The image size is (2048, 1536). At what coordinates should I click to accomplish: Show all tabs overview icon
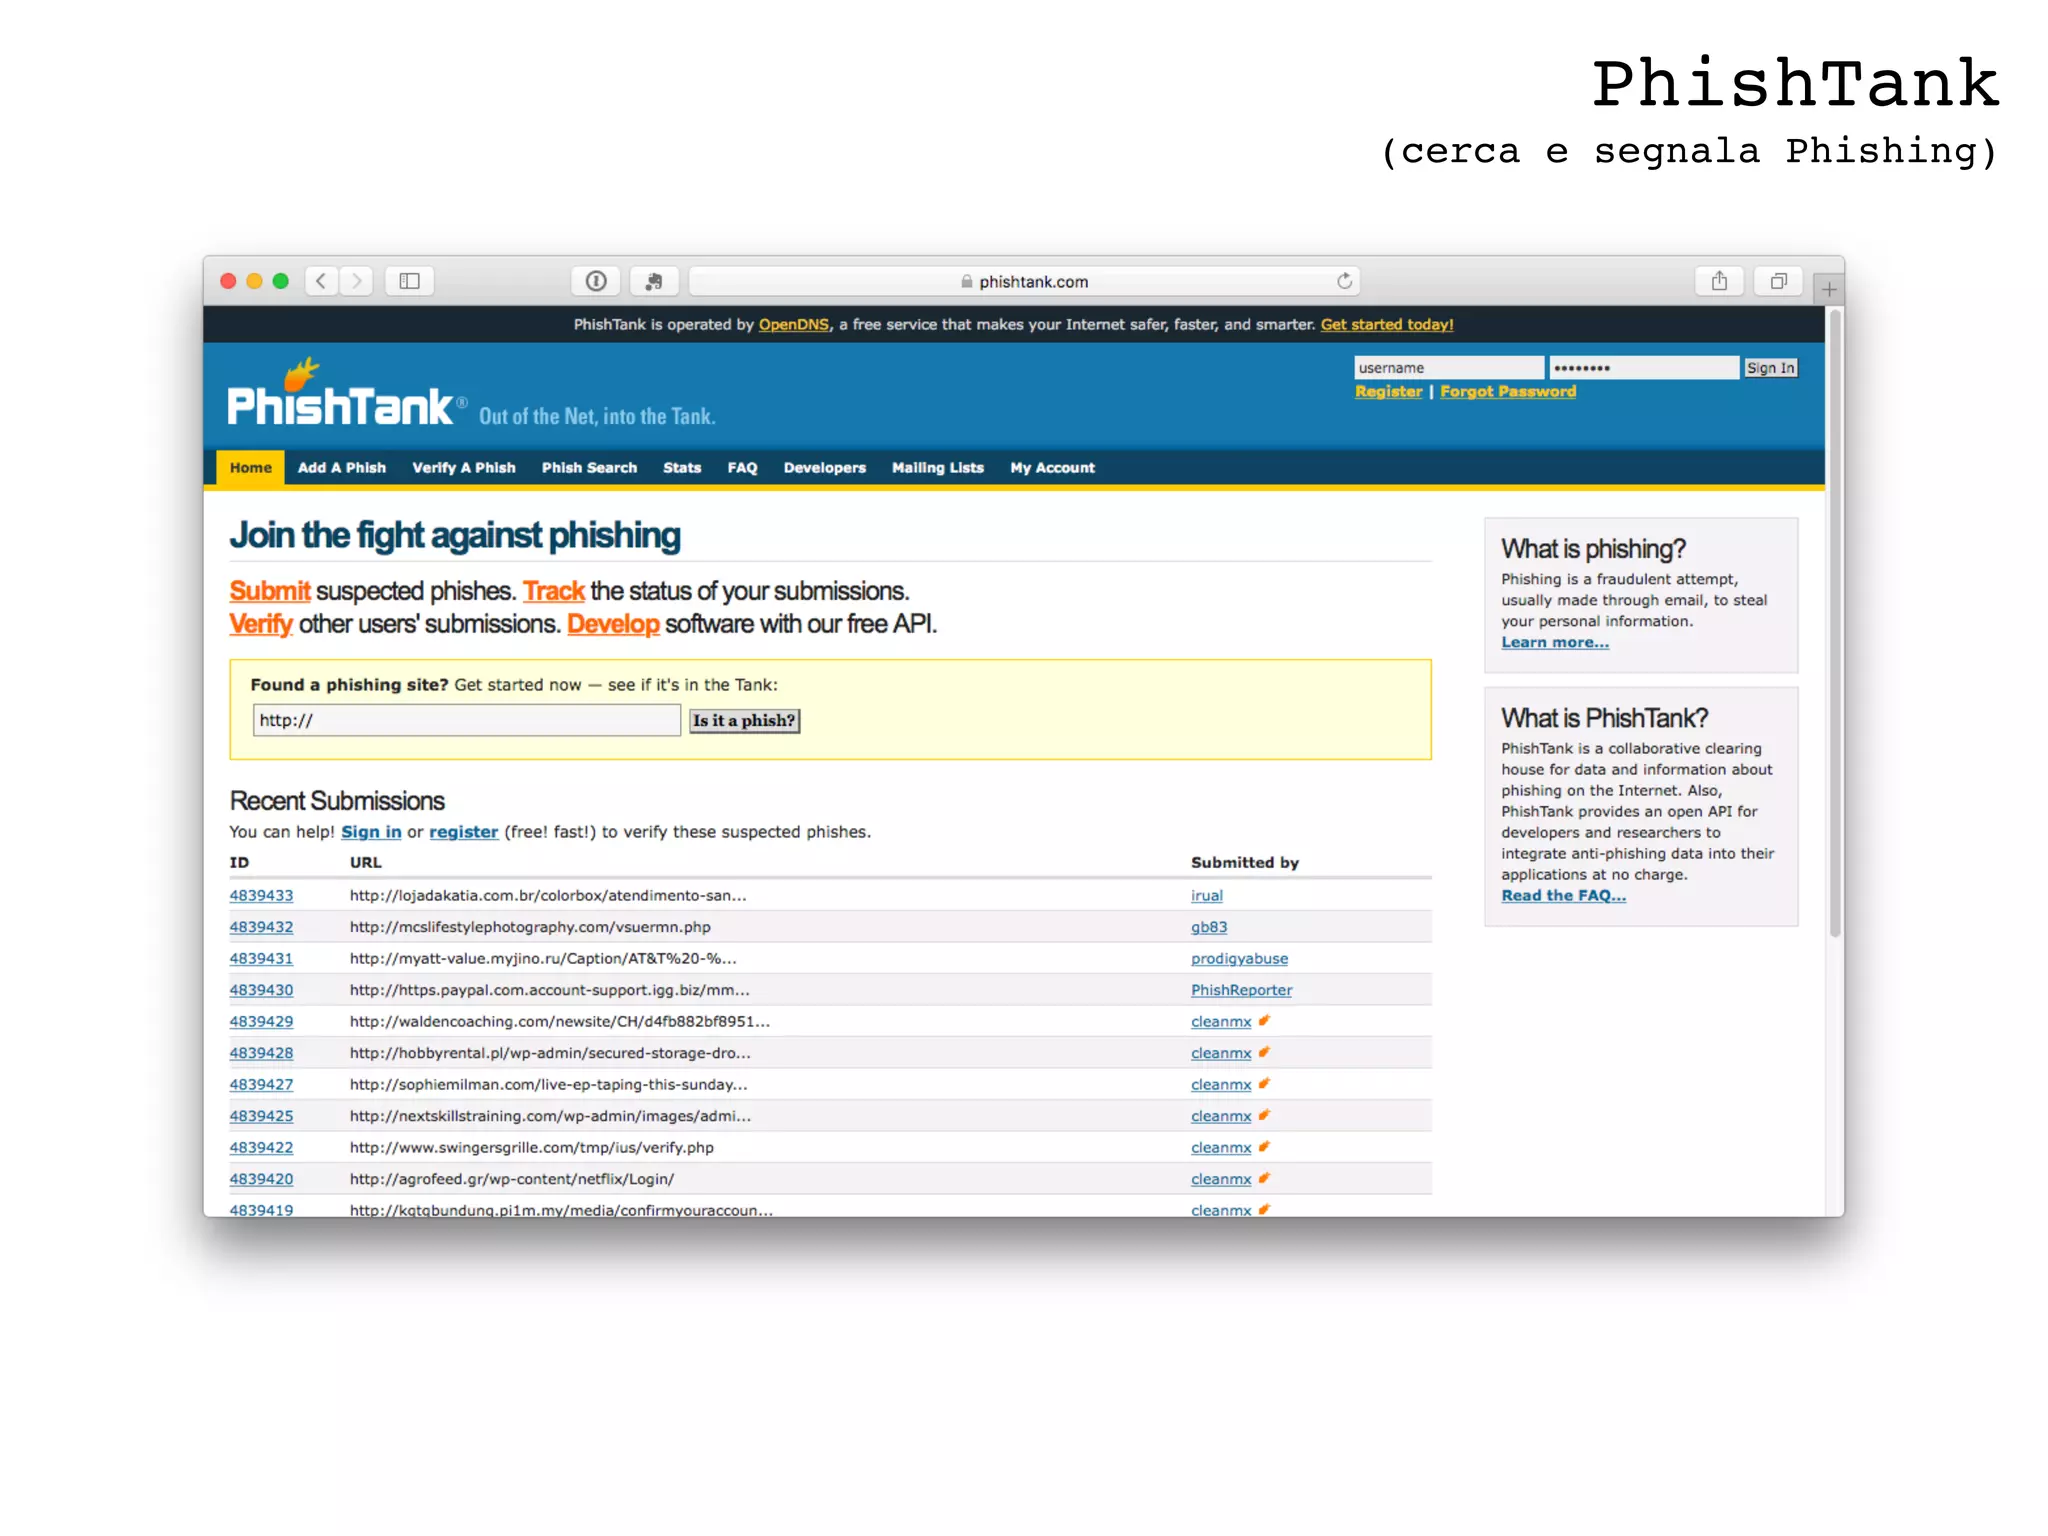coord(1778,281)
